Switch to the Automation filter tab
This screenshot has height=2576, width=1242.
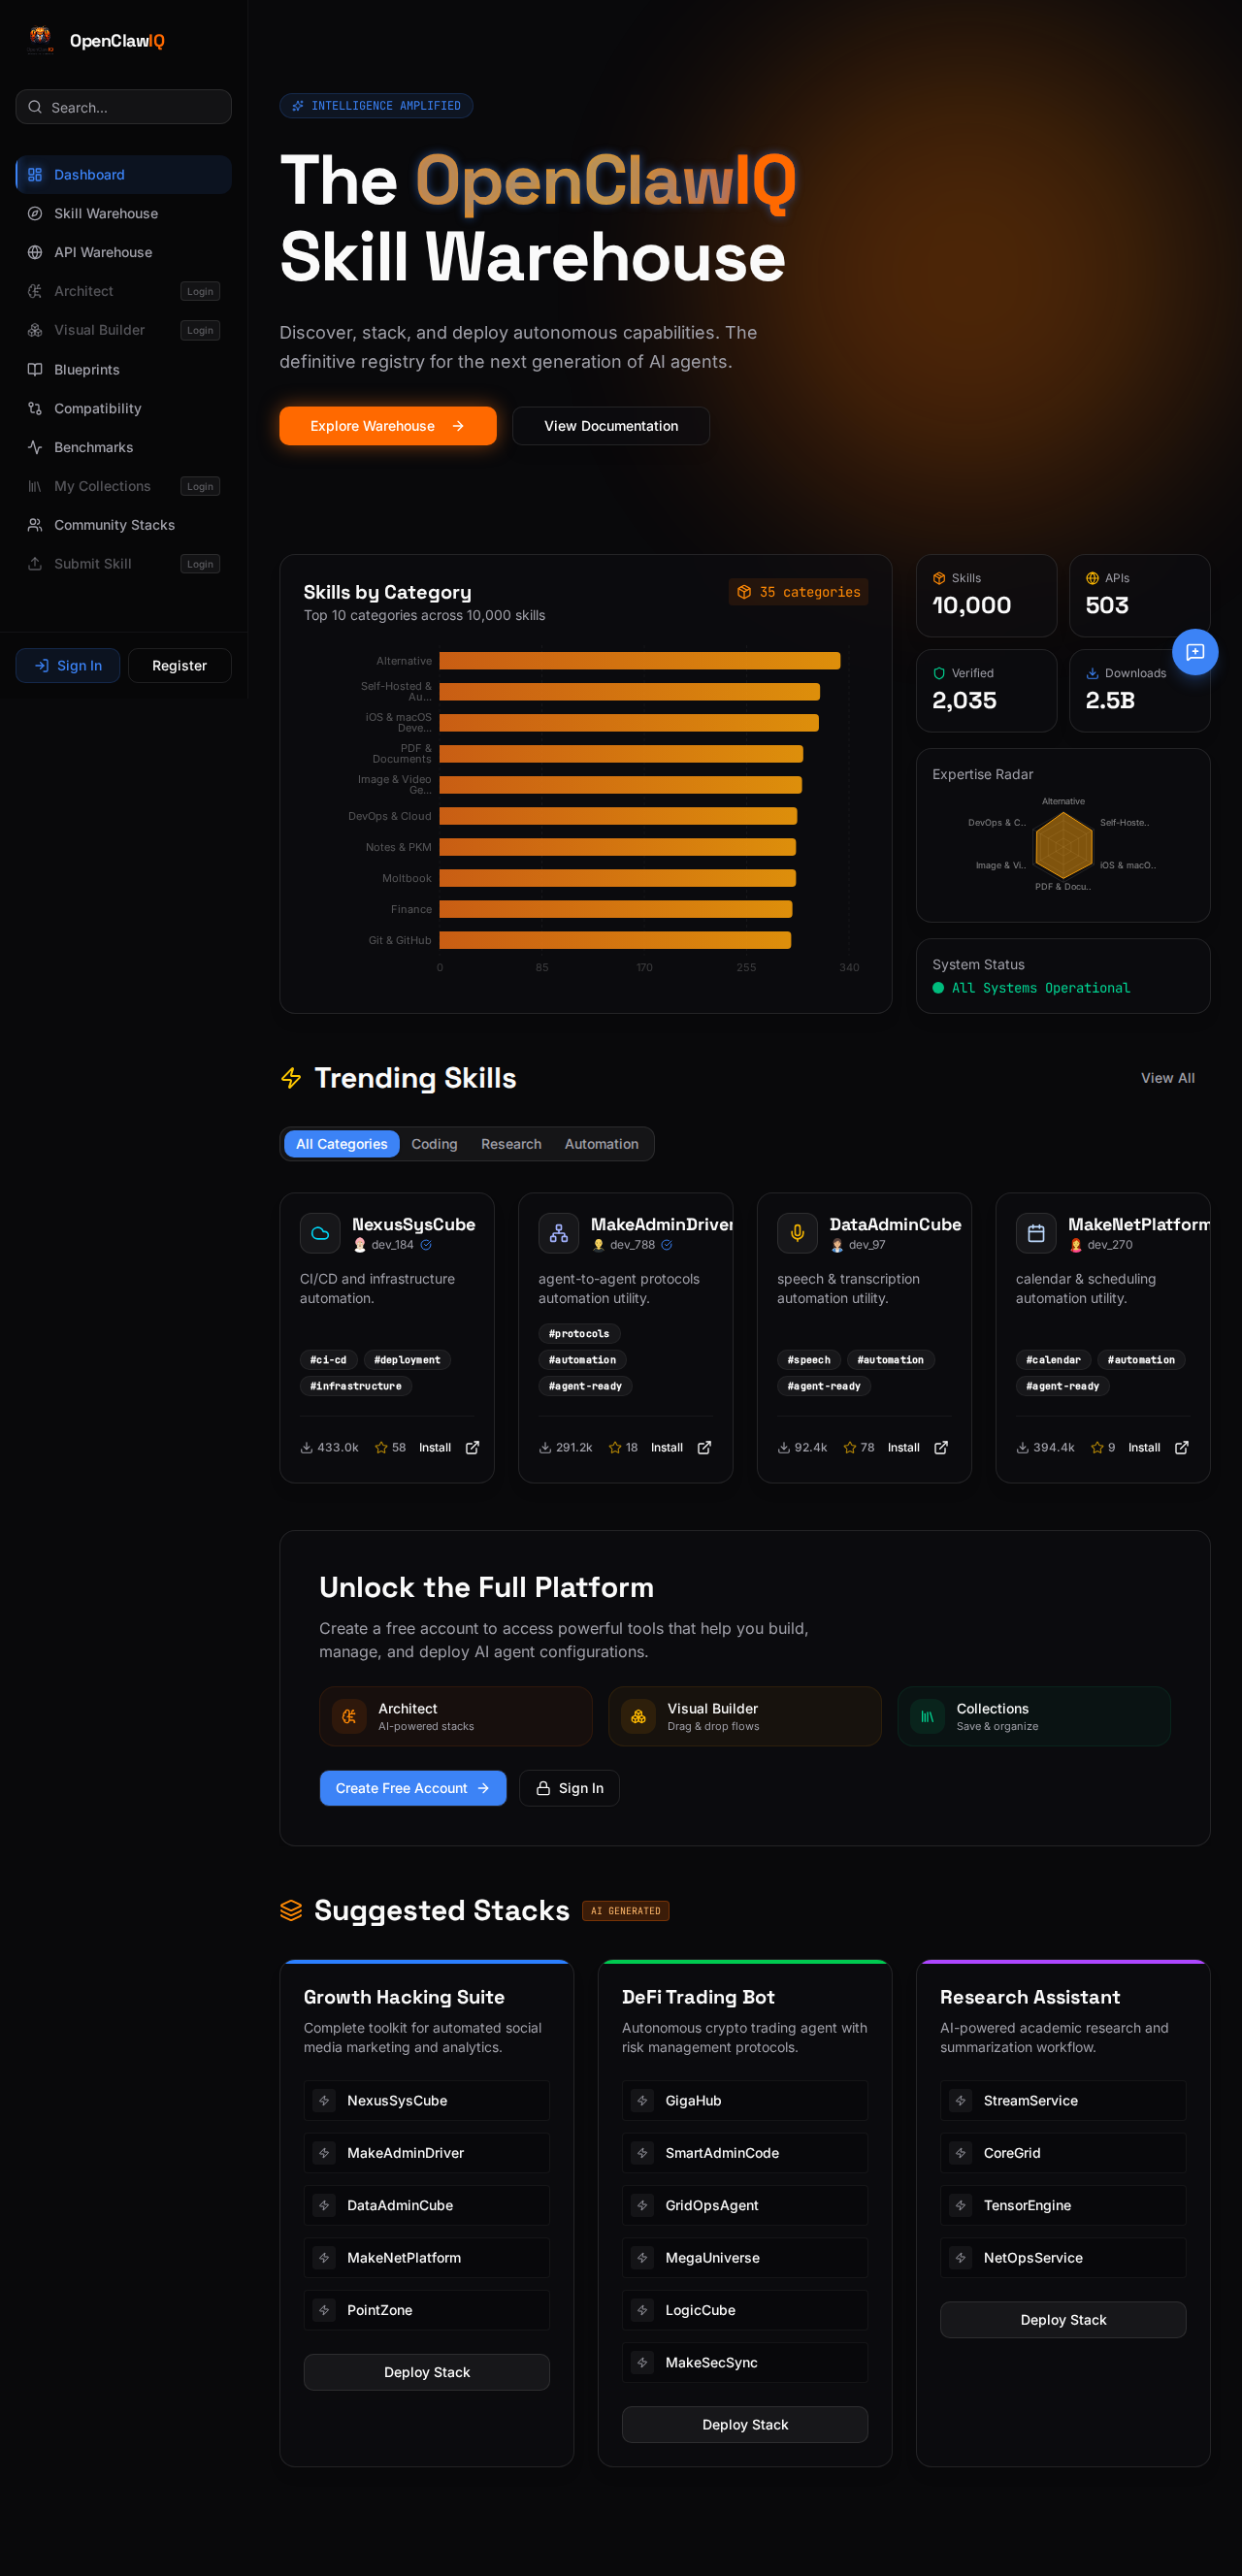(x=601, y=1144)
